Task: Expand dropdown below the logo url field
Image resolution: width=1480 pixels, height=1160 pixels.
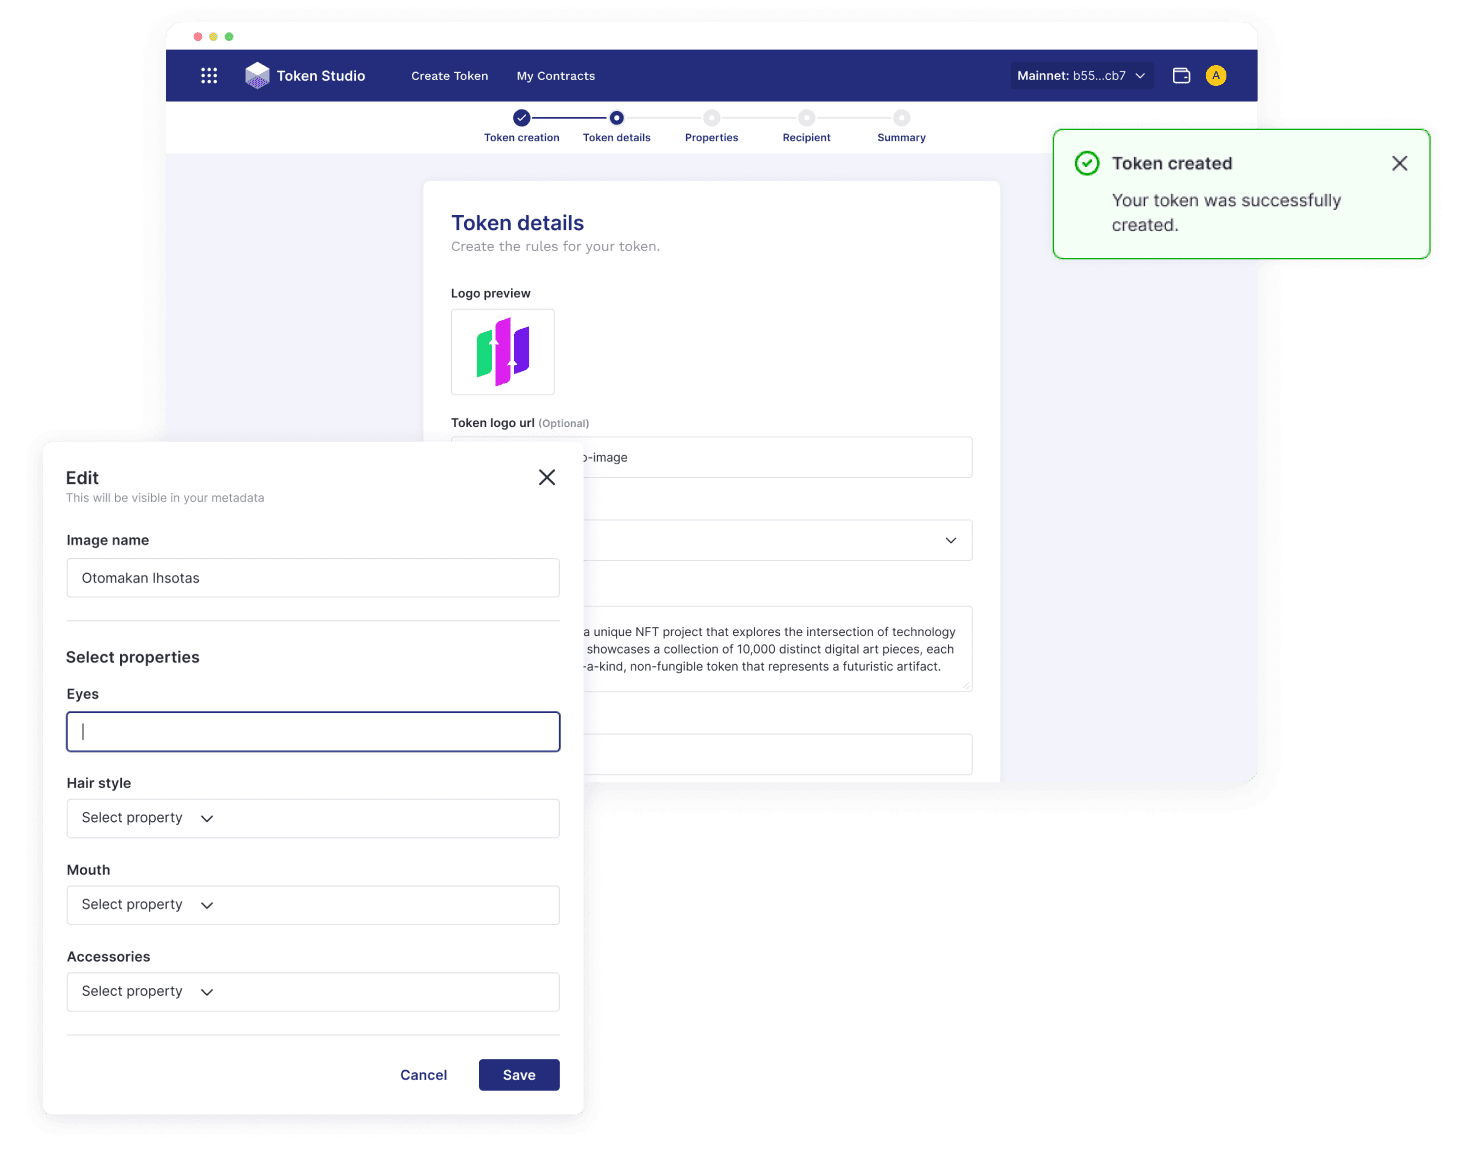Action: (777, 540)
